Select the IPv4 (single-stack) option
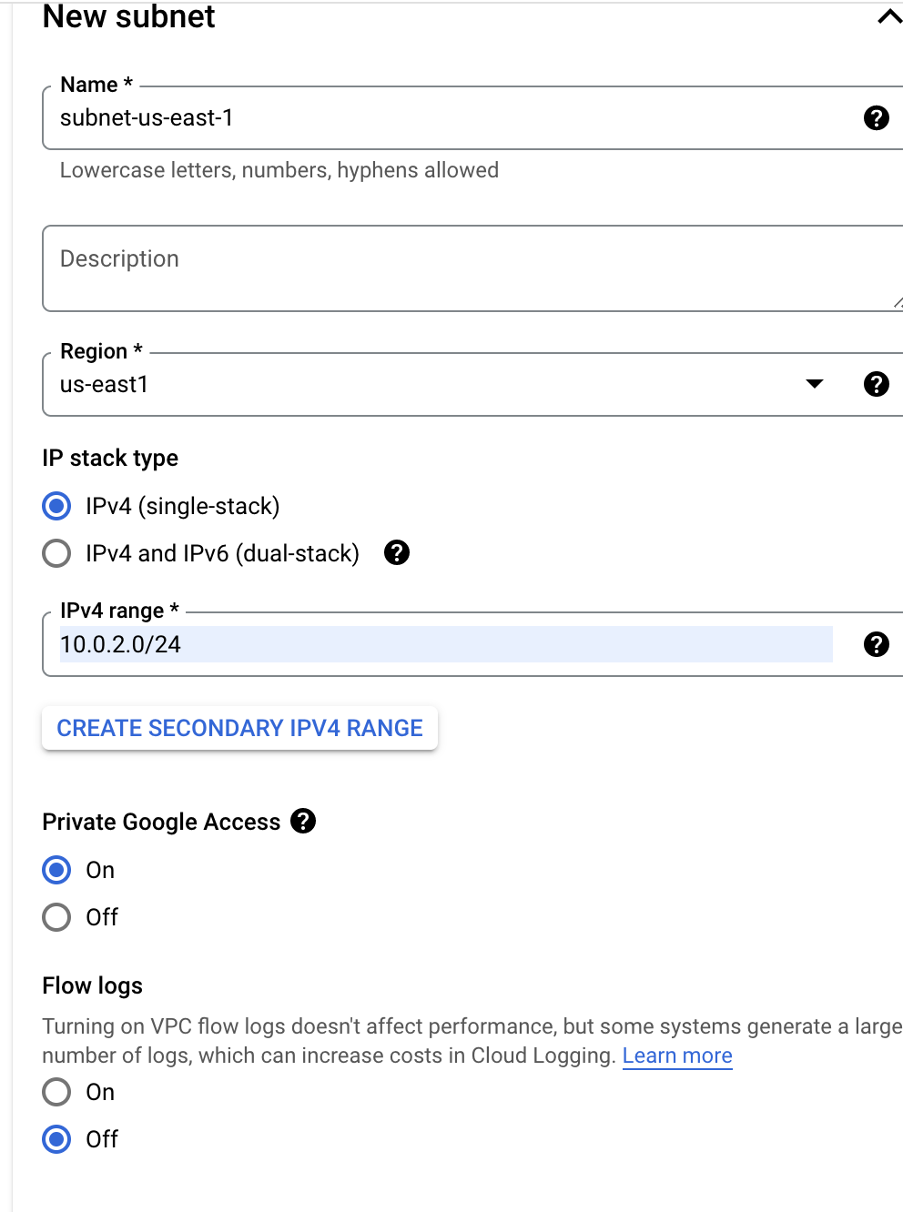 [56, 506]
